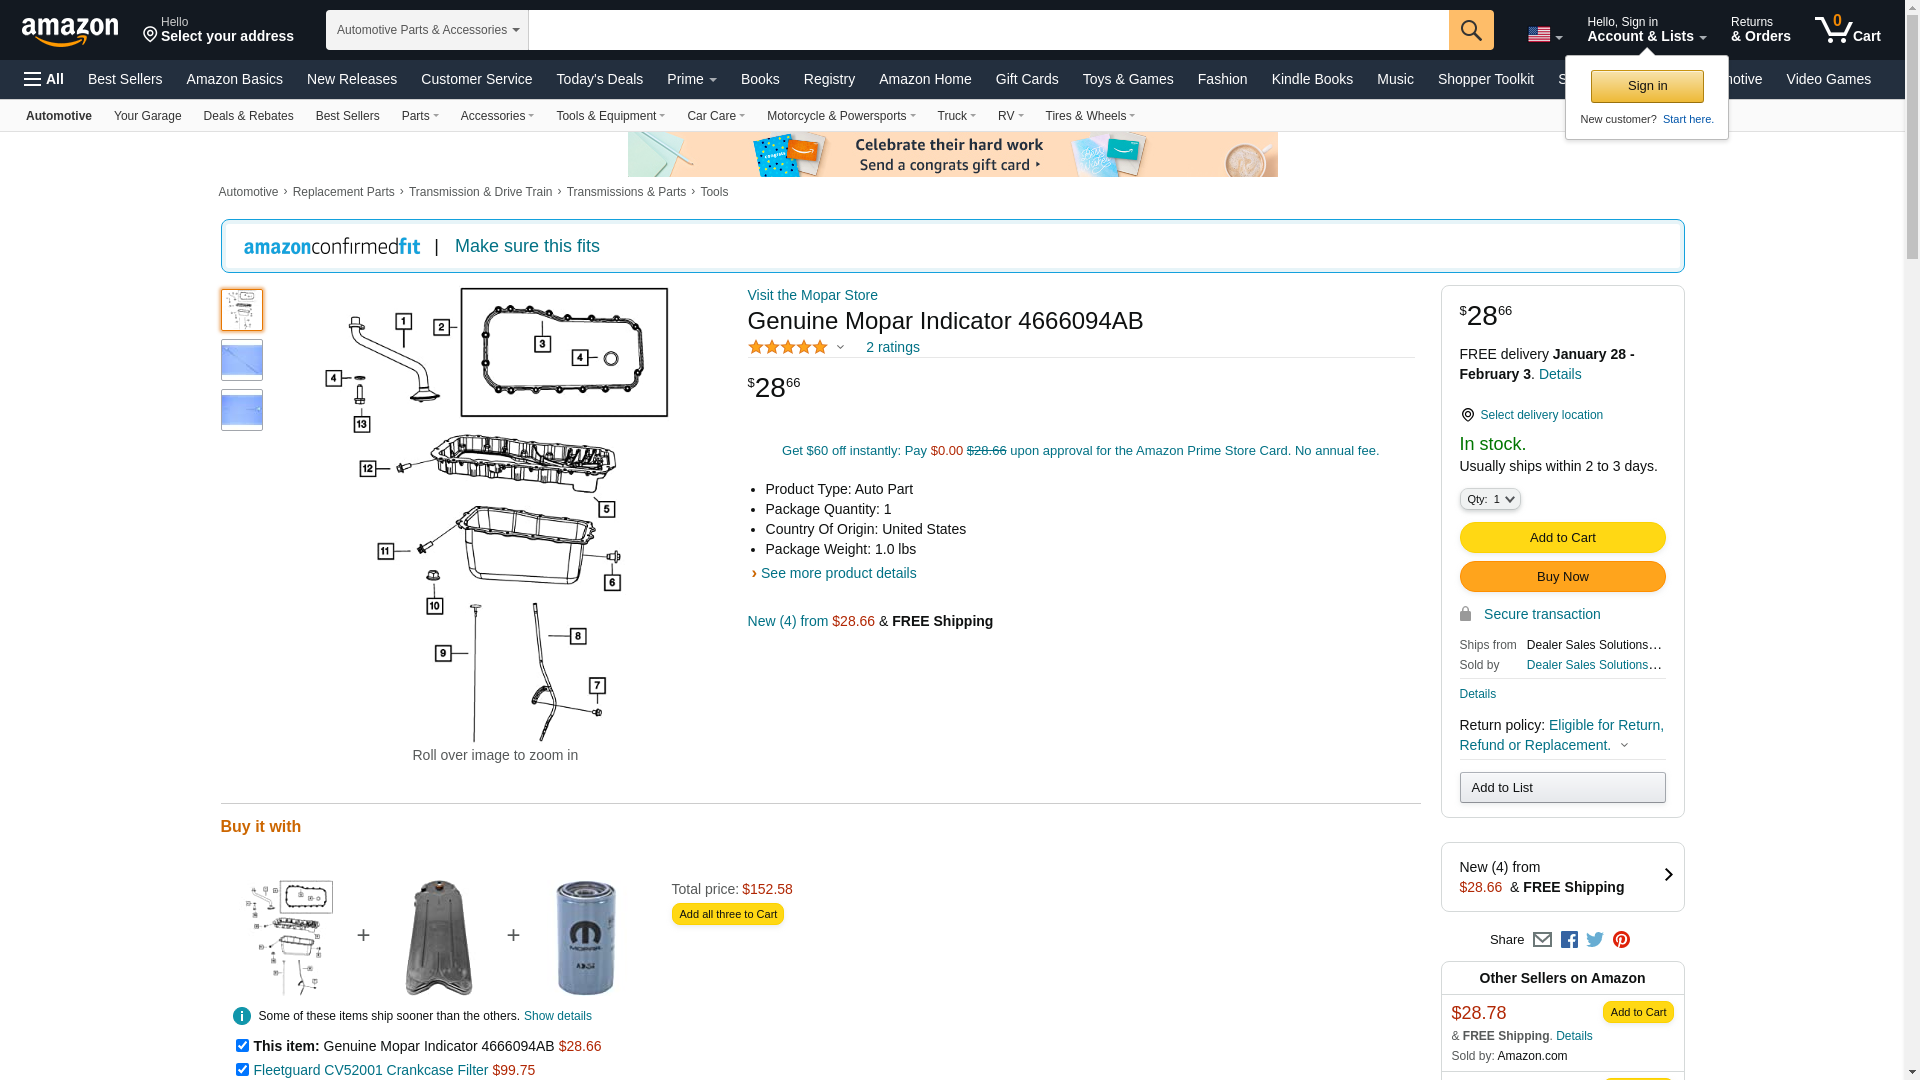Expand the star ratings popover arrow
This screenshot has height=1080, width=1920.
click(840, 348)
